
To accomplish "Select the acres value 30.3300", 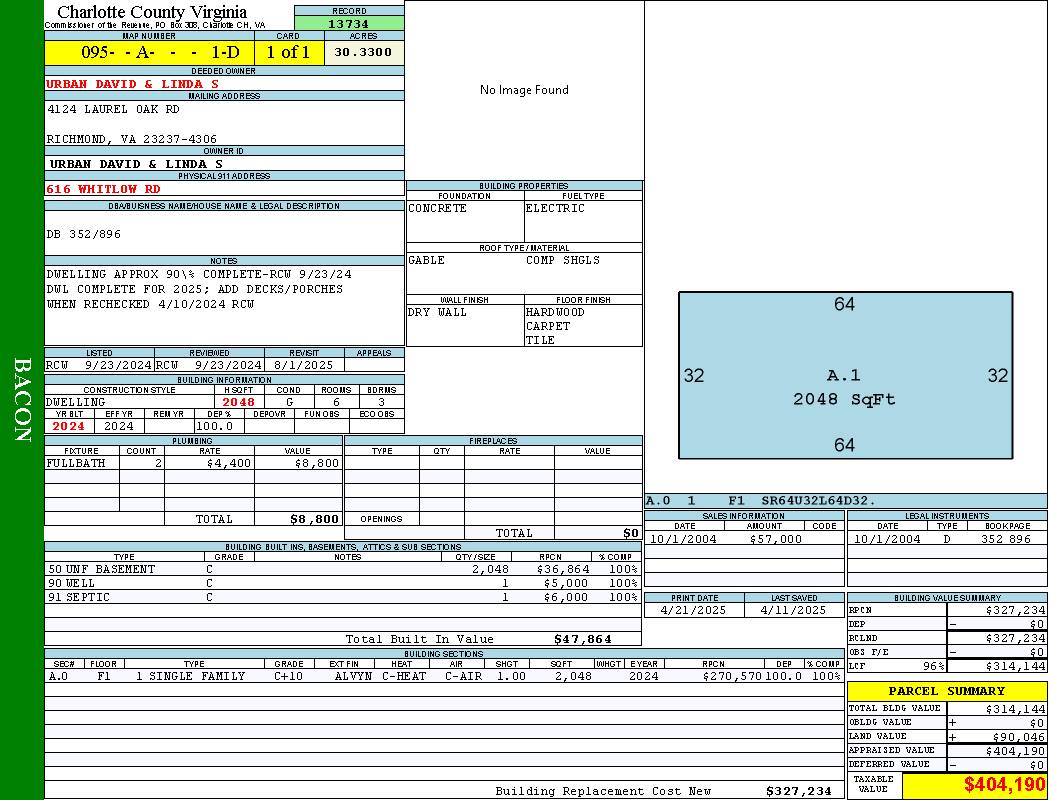I will pos(363,52).
